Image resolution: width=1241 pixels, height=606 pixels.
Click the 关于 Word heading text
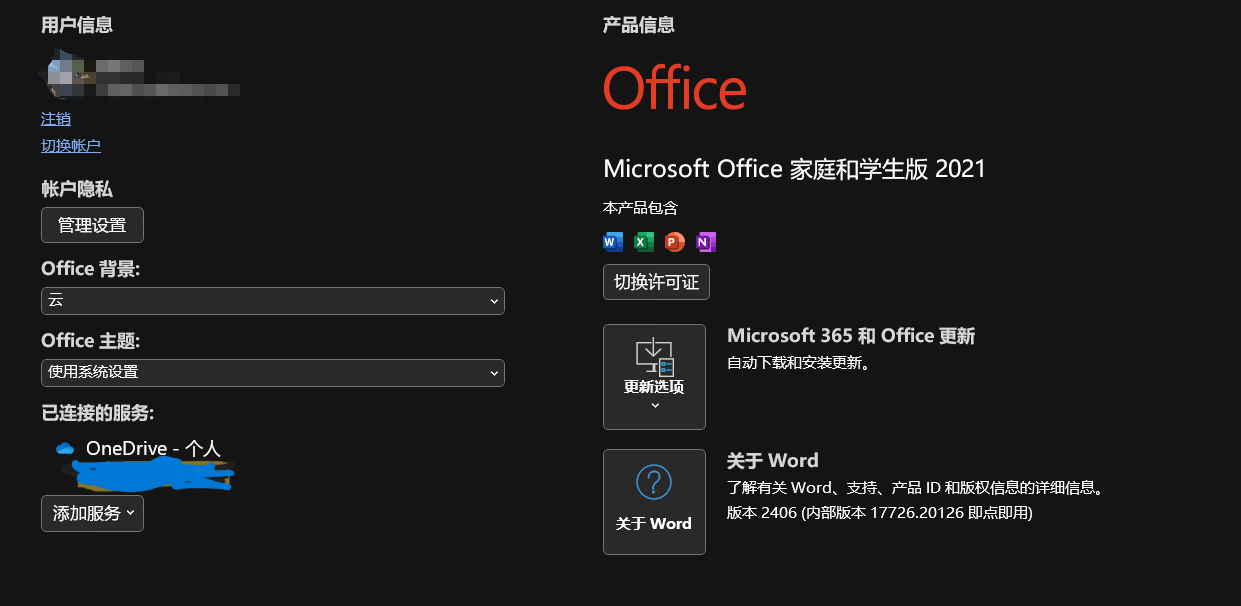pyautogui.click(x=772, y=461)
